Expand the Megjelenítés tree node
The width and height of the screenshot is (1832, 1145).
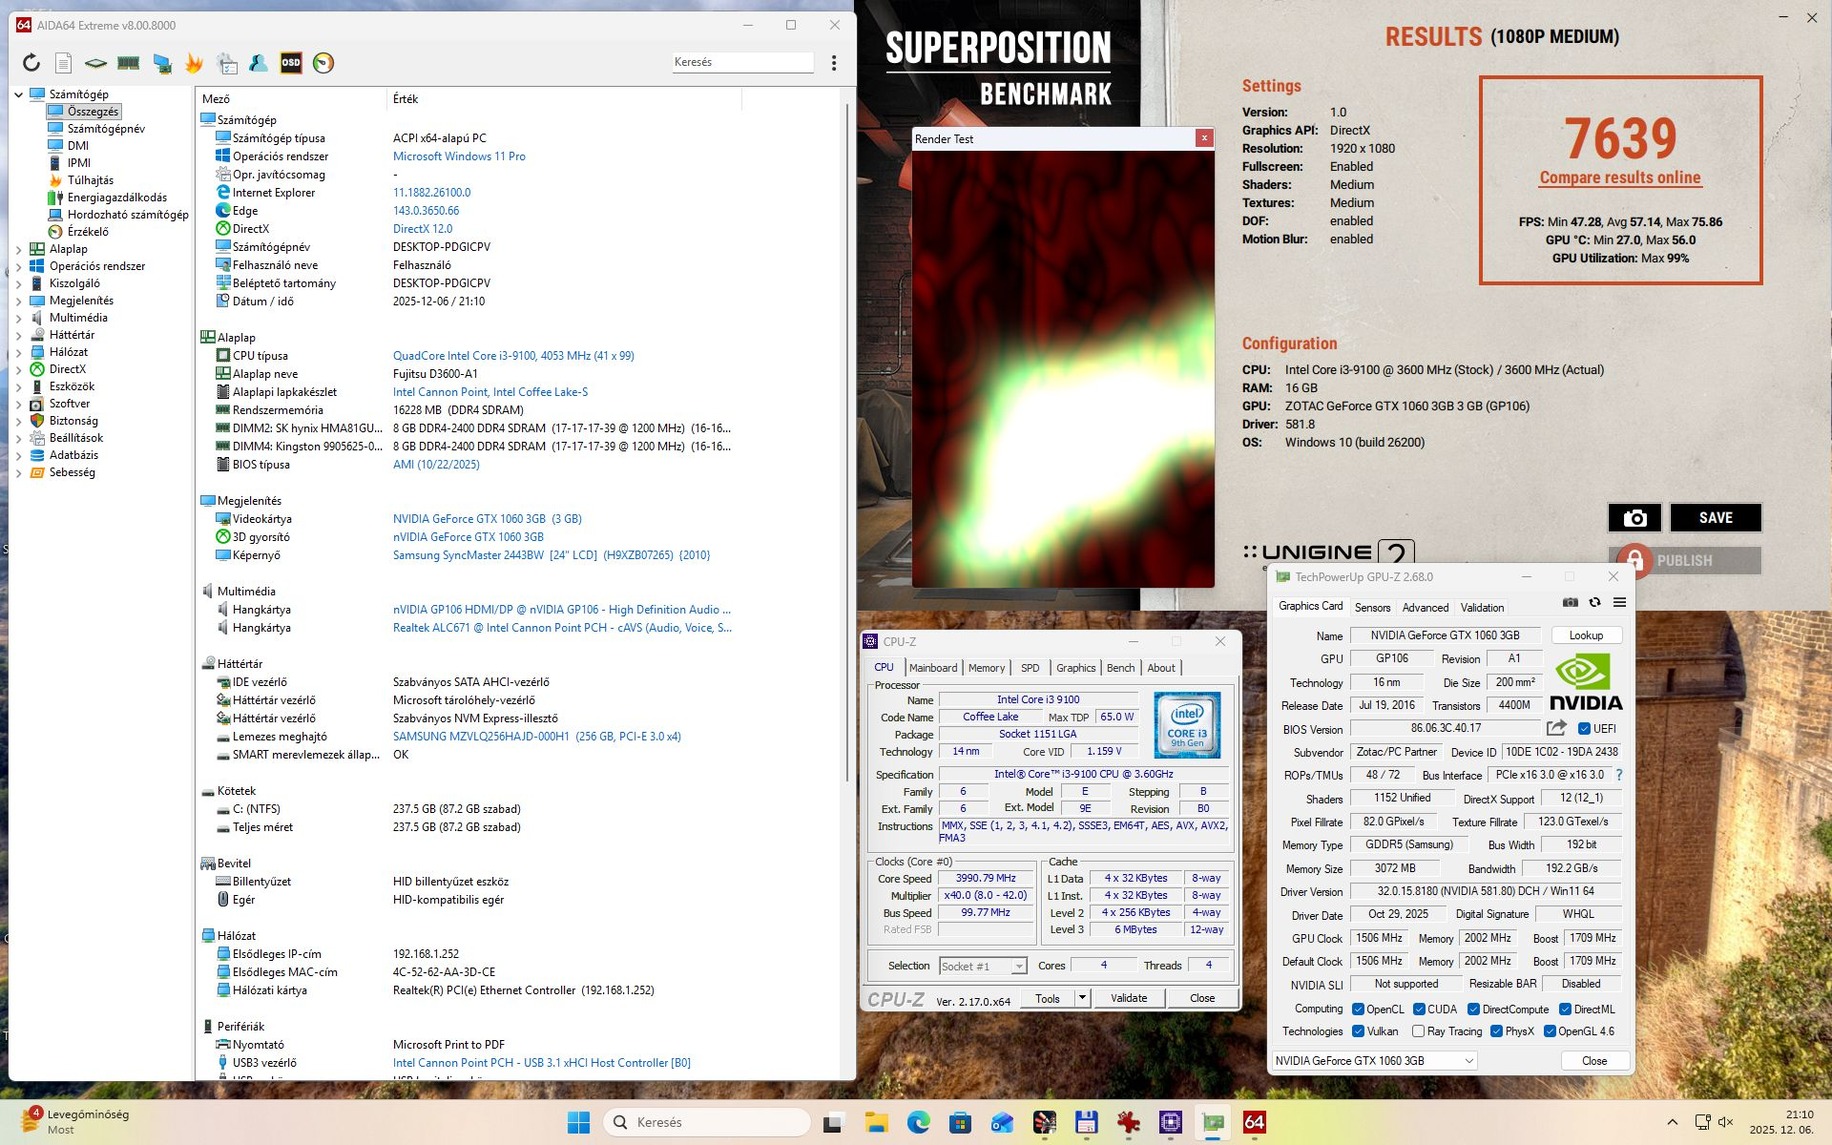19,300
